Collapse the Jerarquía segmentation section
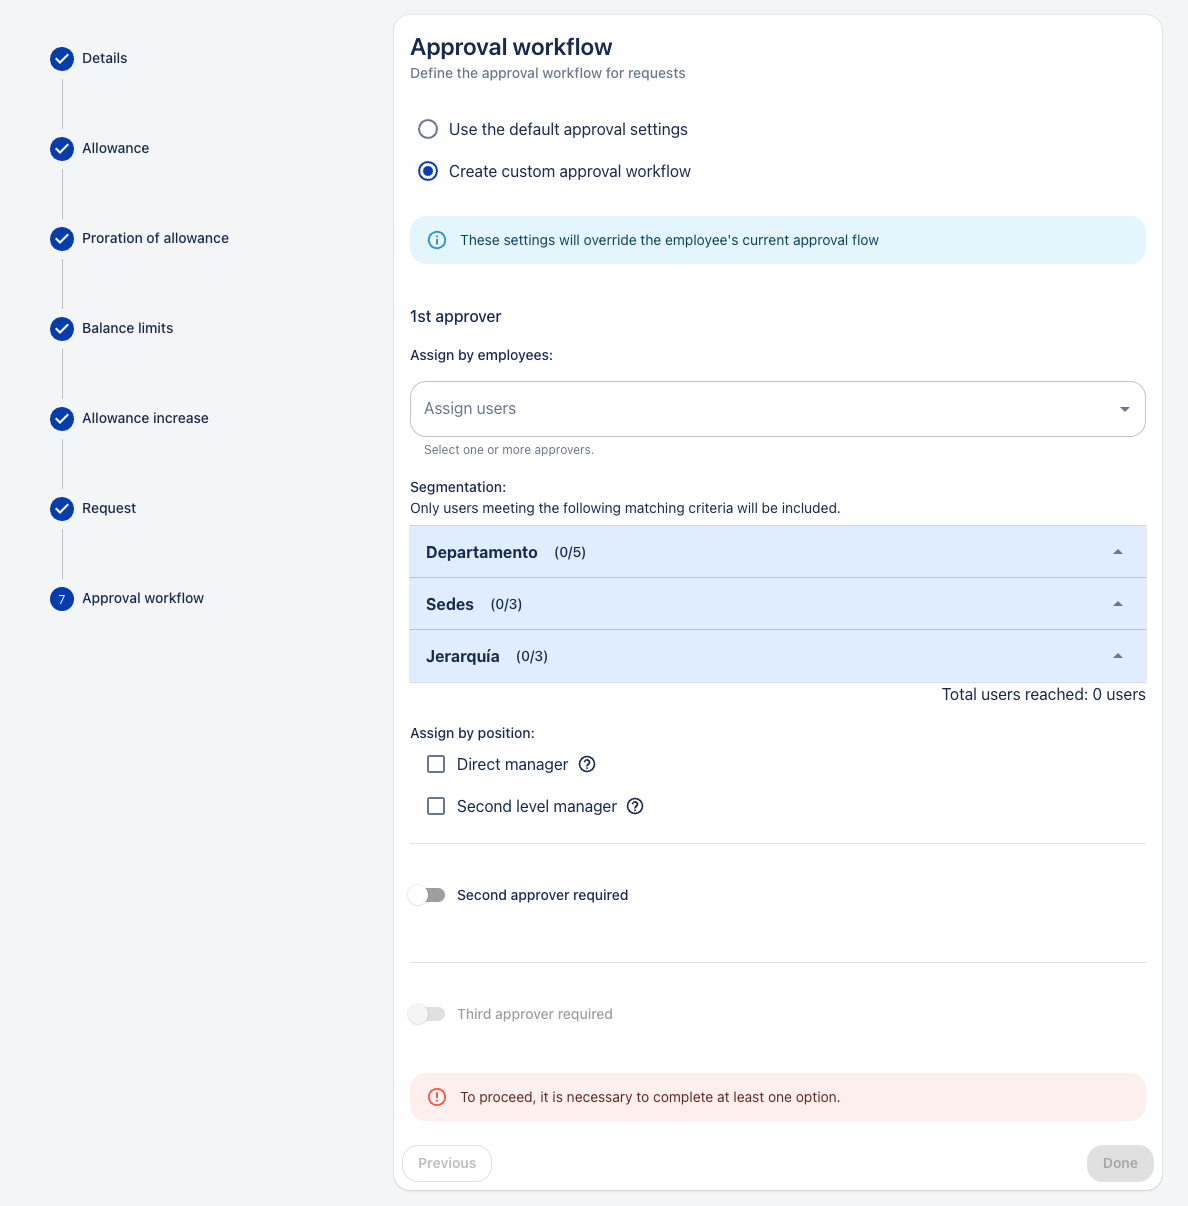This screenshot has width=1188, height=1206. (x=778, y=656)
